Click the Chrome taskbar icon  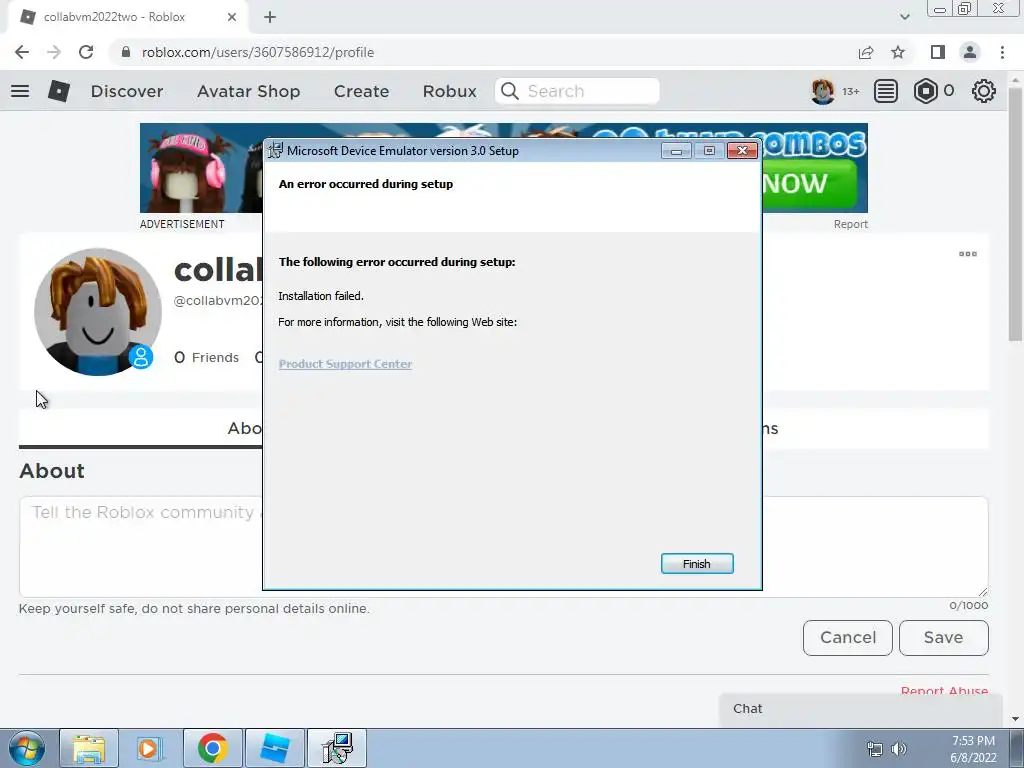(x=212, y=748)
